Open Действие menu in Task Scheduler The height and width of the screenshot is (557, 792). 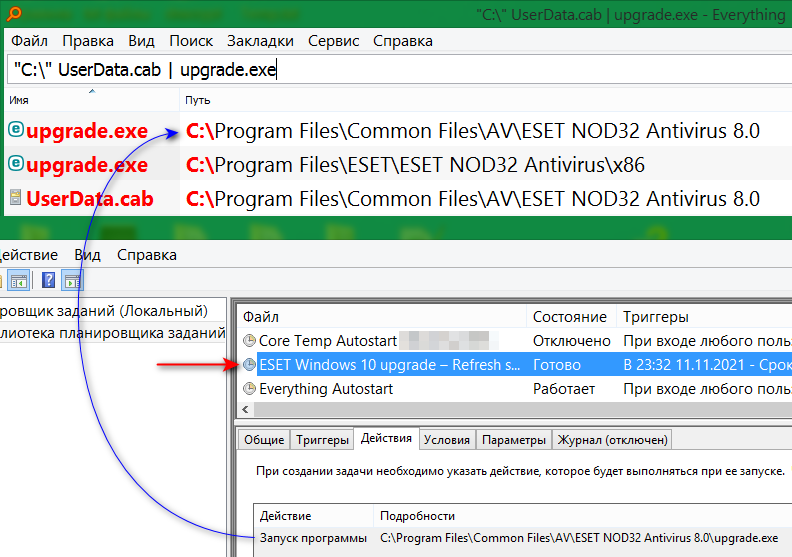[29, 255]
